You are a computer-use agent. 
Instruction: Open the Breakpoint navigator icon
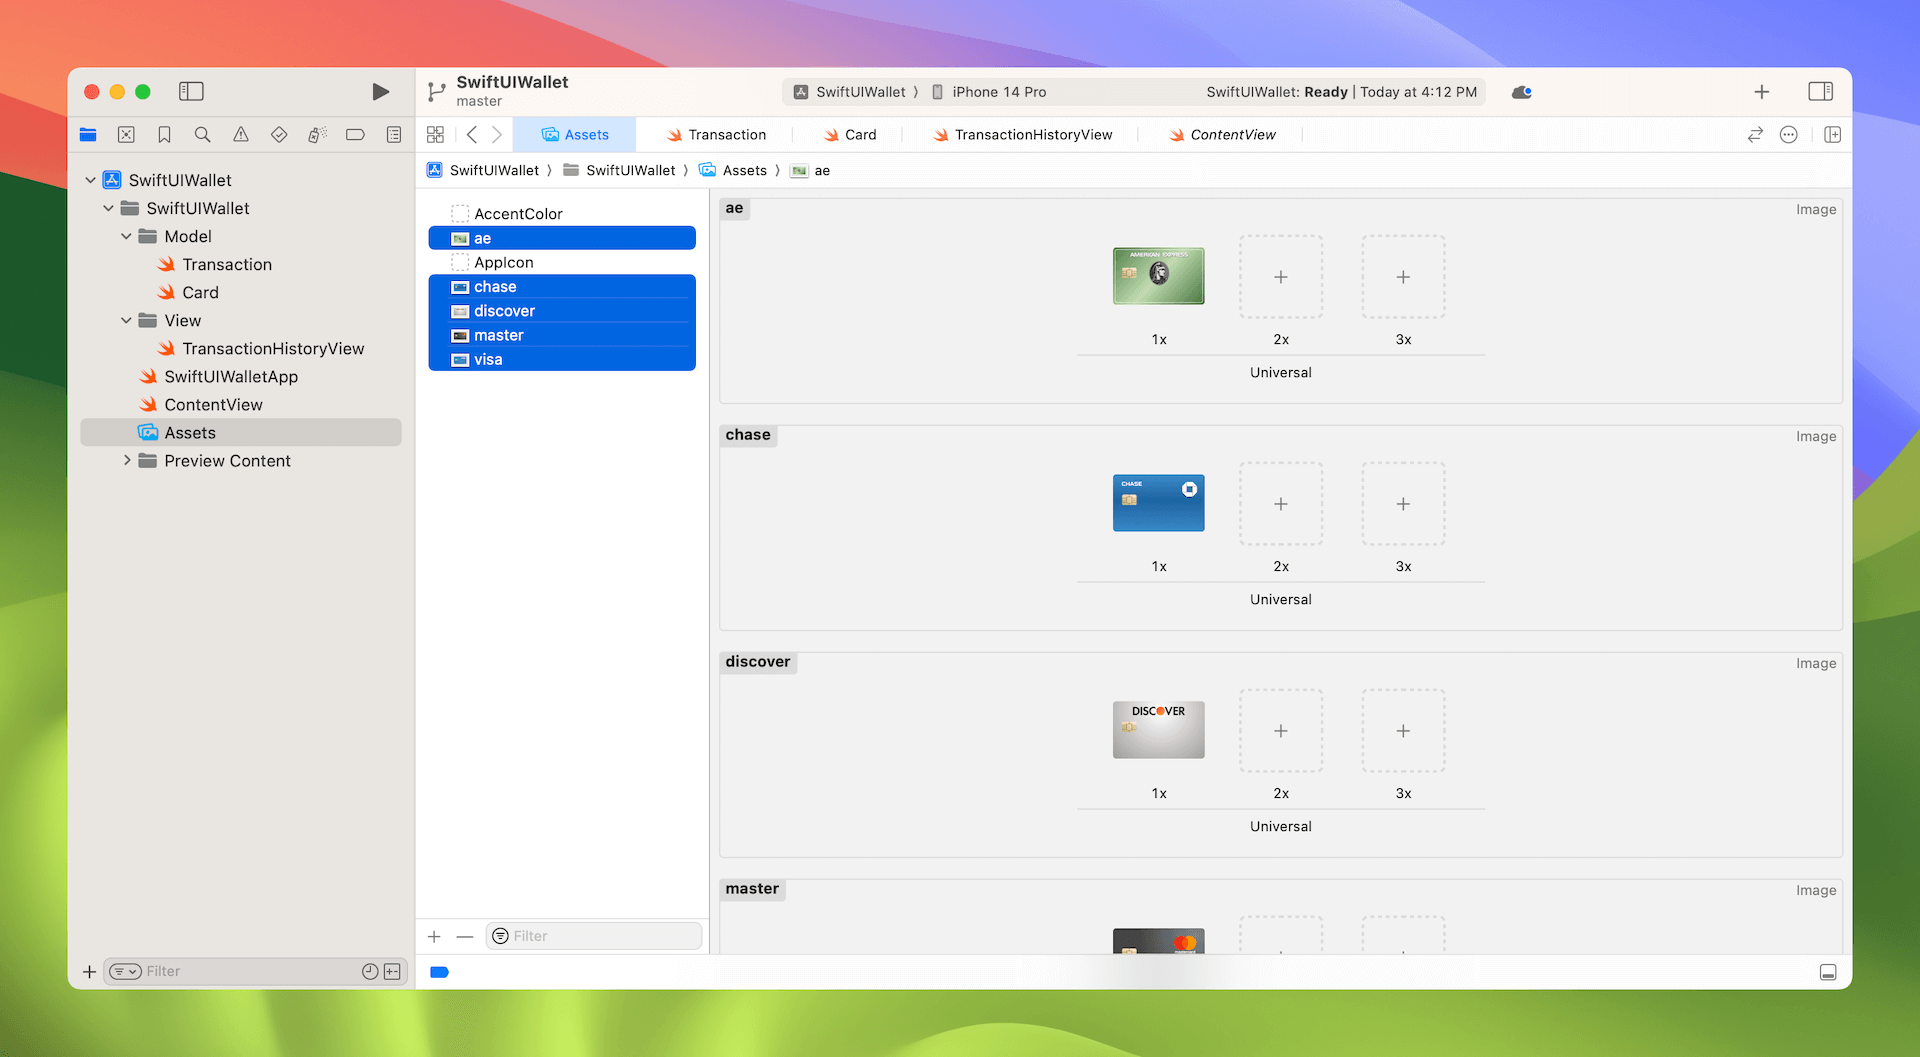click(x=355, y=135)
